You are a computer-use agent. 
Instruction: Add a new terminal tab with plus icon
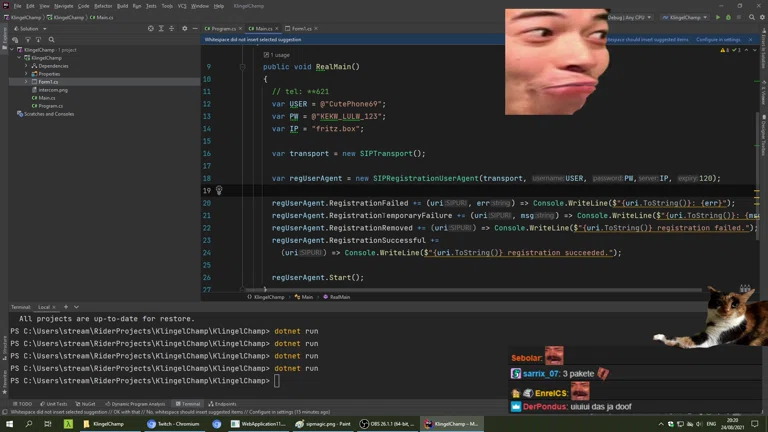pos(66,307)
